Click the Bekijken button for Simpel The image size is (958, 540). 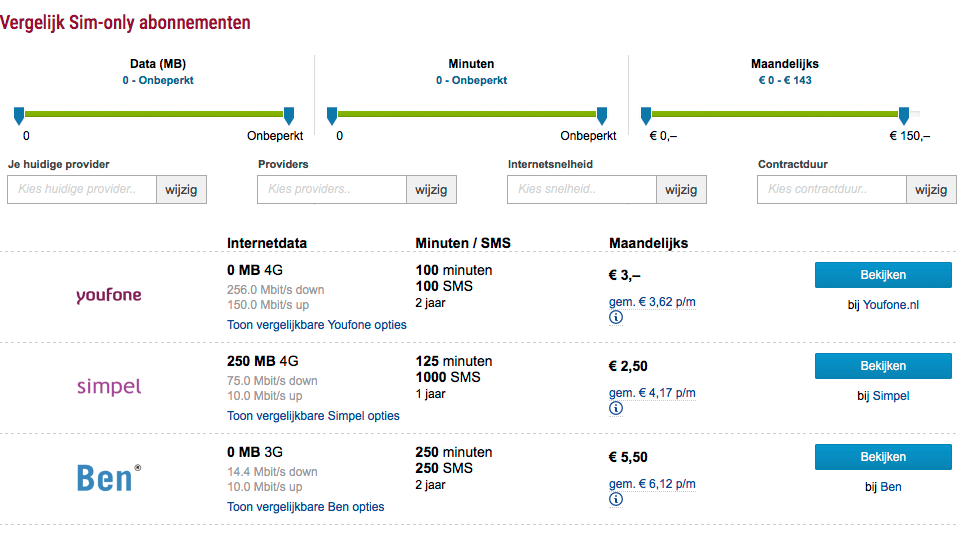point(882,366)
